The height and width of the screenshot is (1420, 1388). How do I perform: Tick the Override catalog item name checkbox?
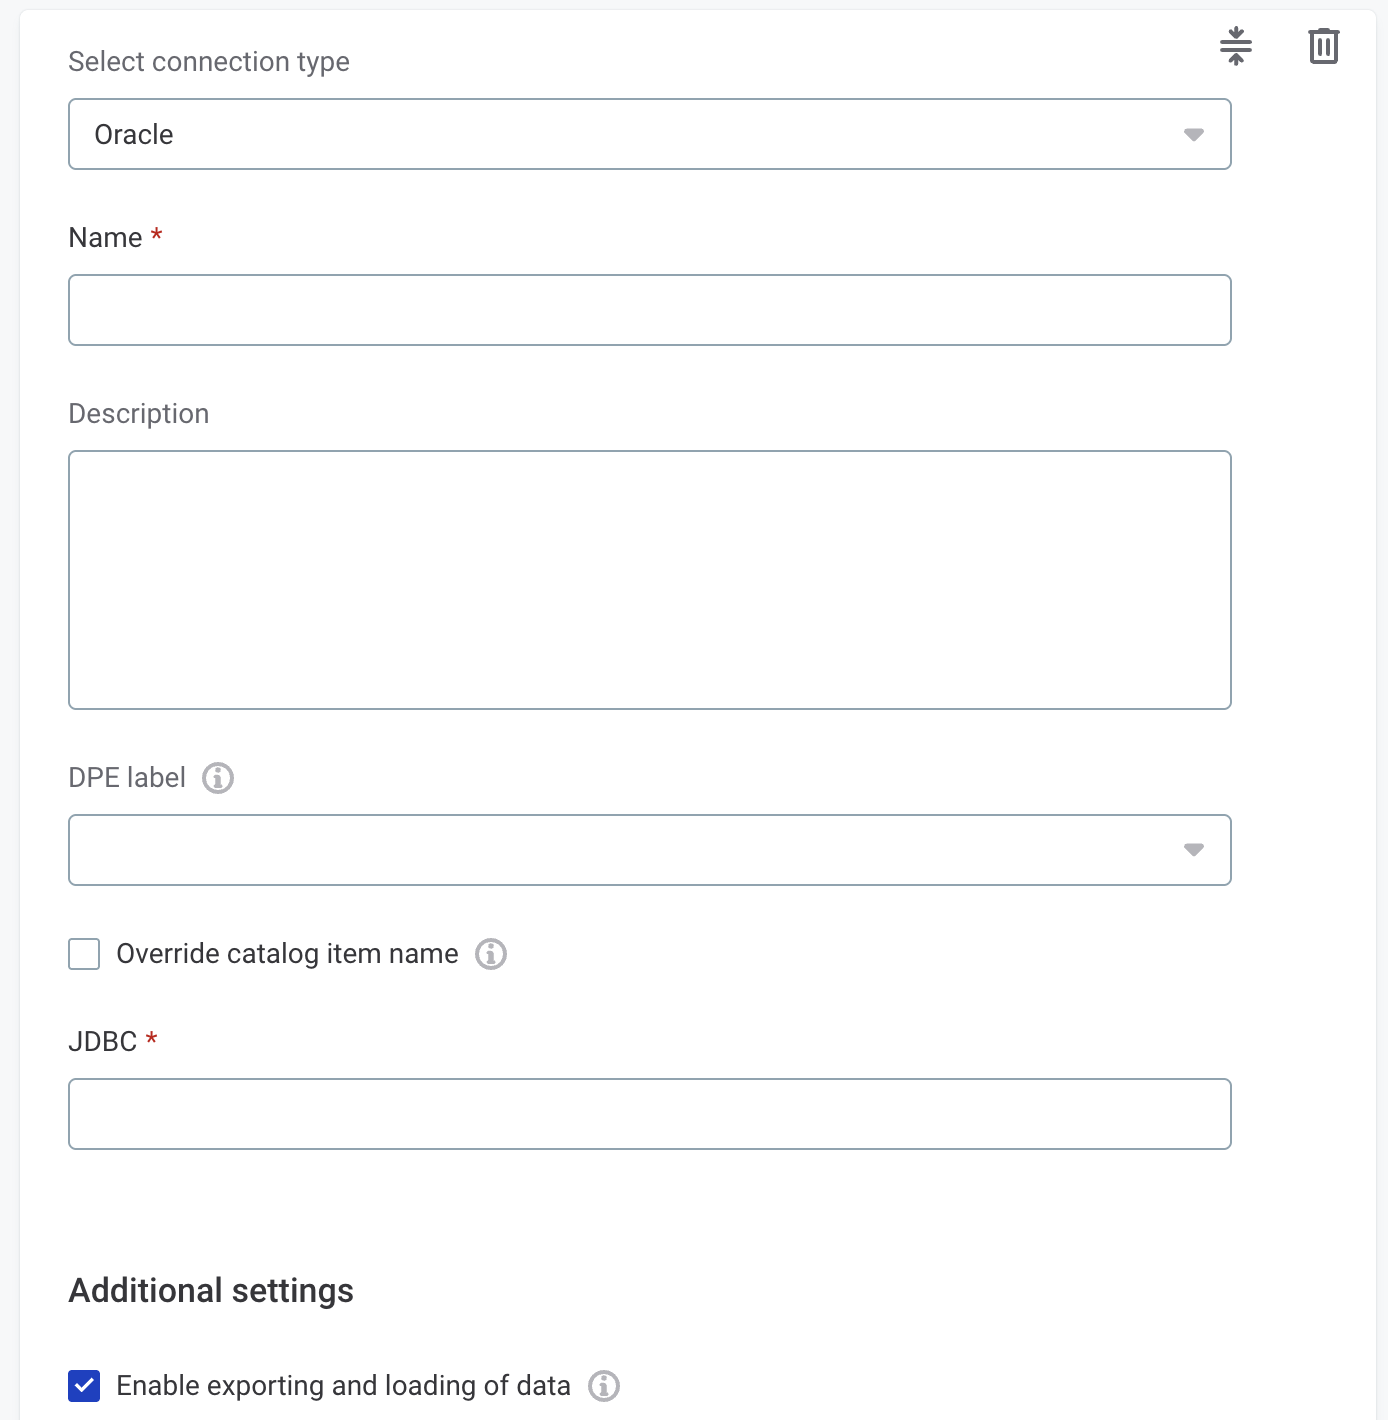point(84,954)
